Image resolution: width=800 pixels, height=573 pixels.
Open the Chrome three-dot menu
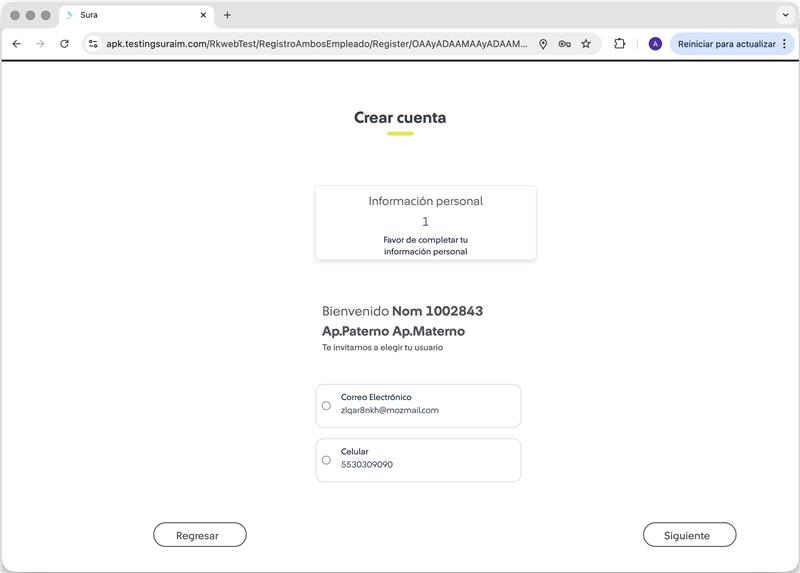point(784,44)
